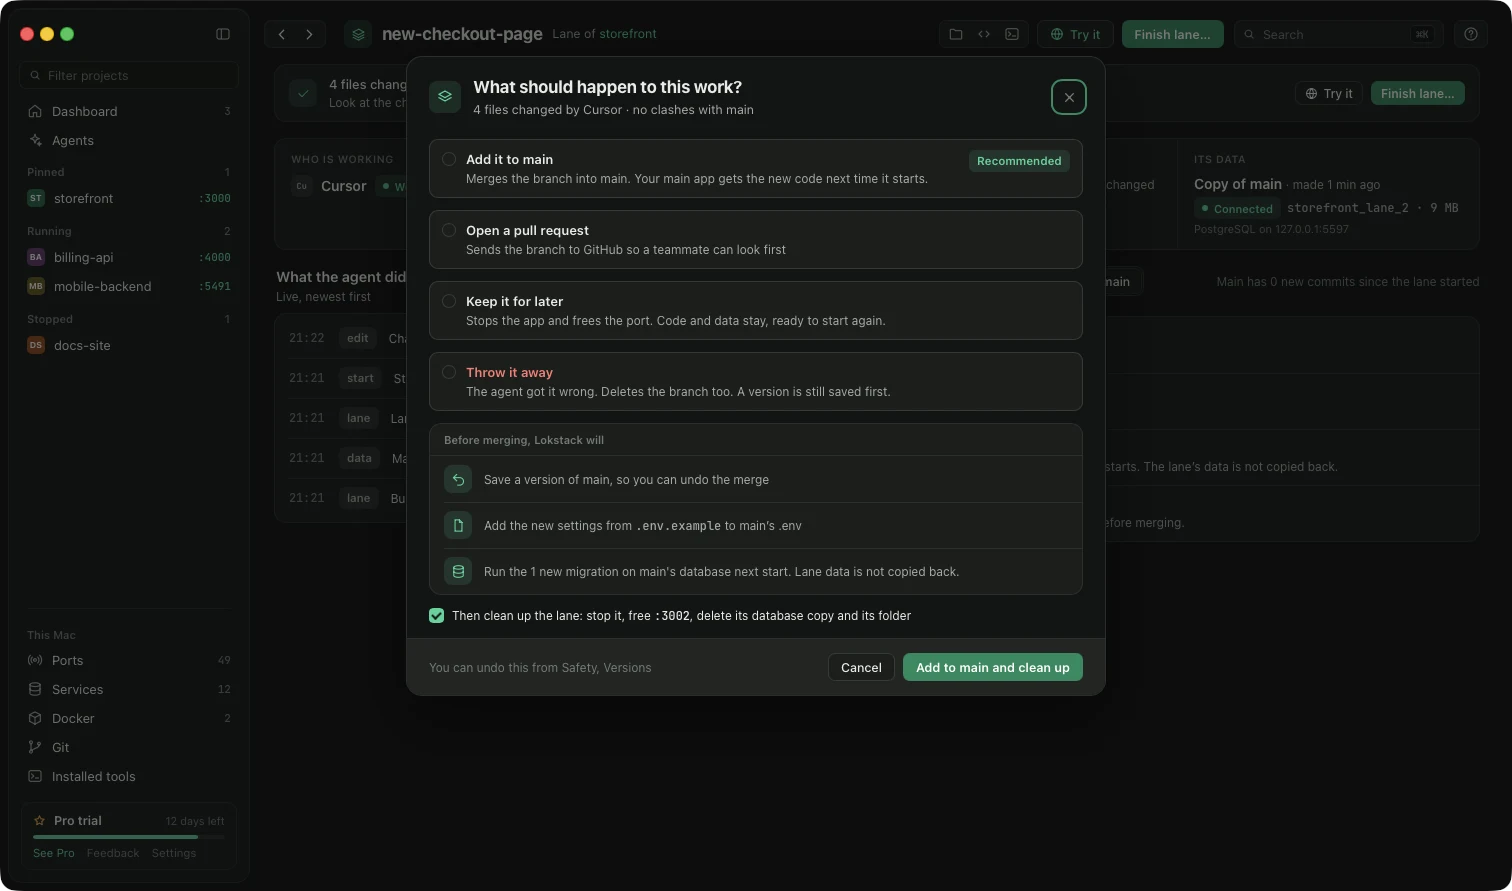Click top toolbar 'Finish lane...' button
Image resolution: width=1512 pixels, height=891 pixels.
coord(1172,34)
